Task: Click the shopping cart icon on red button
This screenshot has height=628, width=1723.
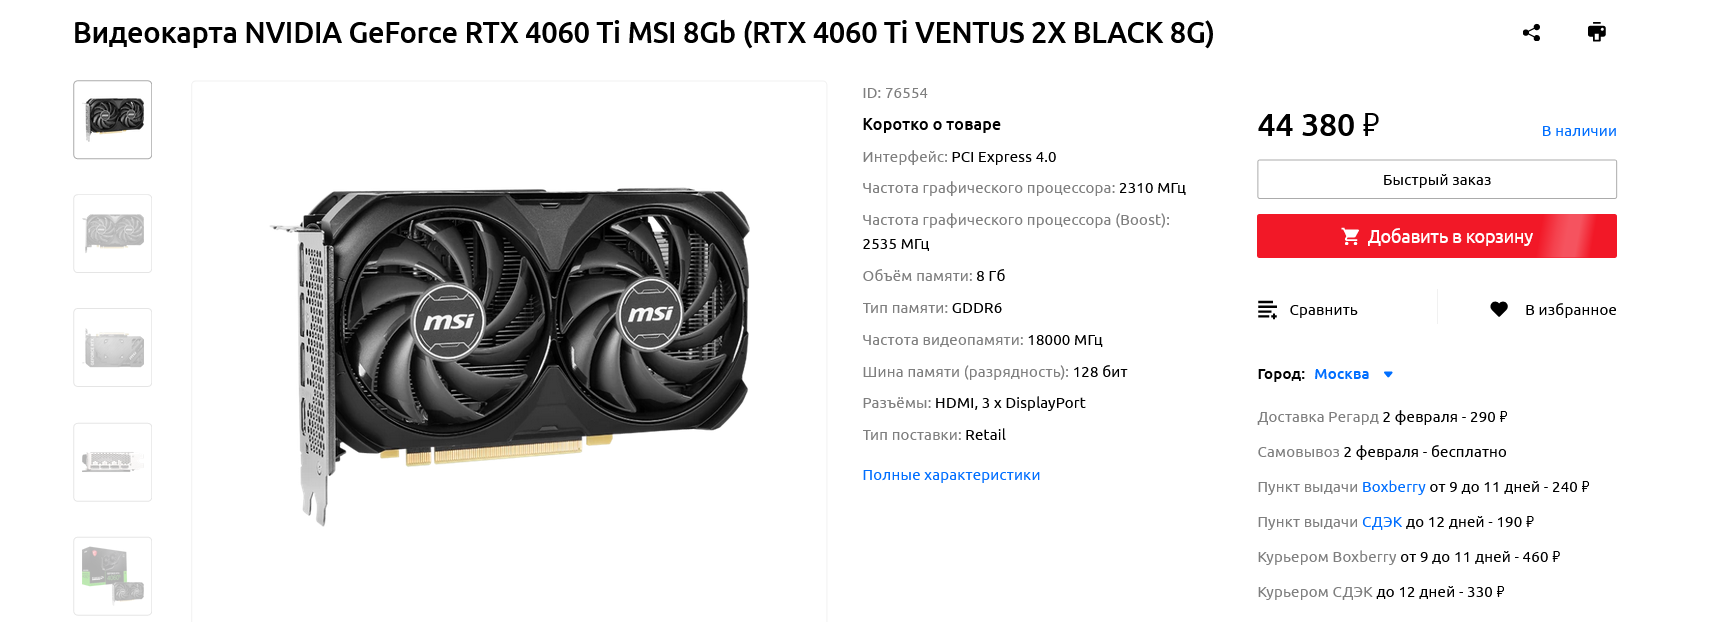Action: pos(1350,237)
